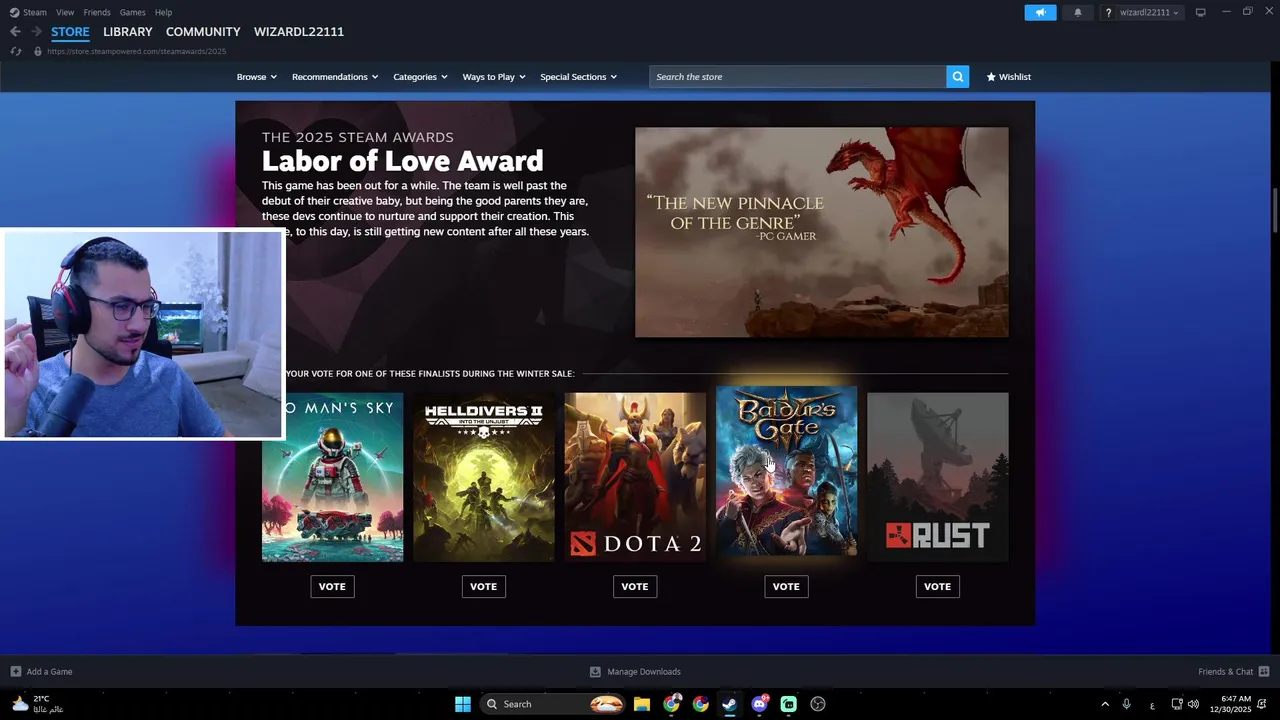
Task: Click the Search the store field
Action: [798, 77]
